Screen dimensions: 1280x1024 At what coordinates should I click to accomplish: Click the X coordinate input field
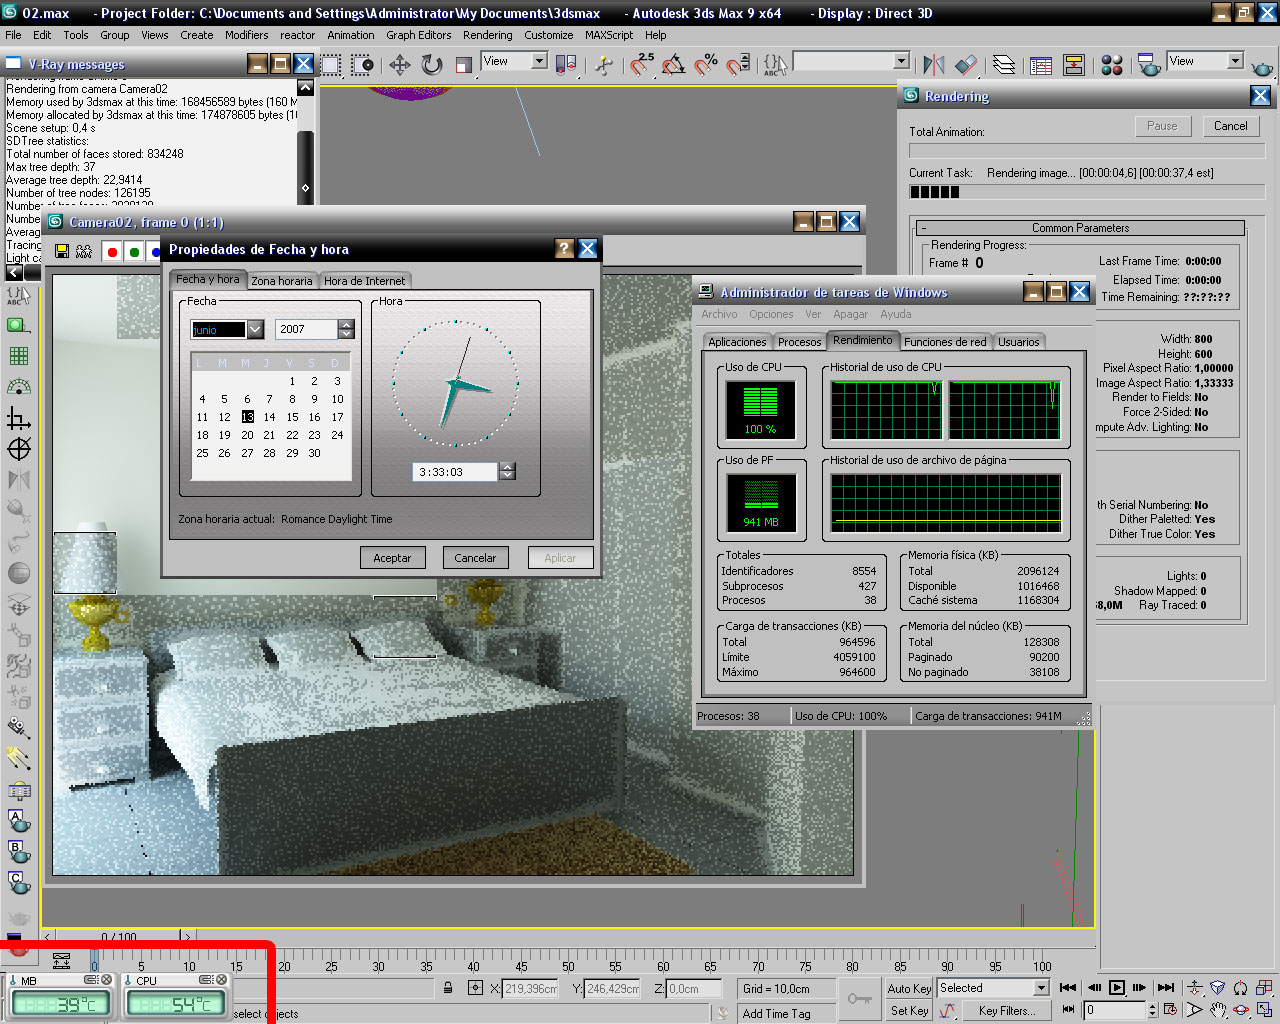[531, 988]
